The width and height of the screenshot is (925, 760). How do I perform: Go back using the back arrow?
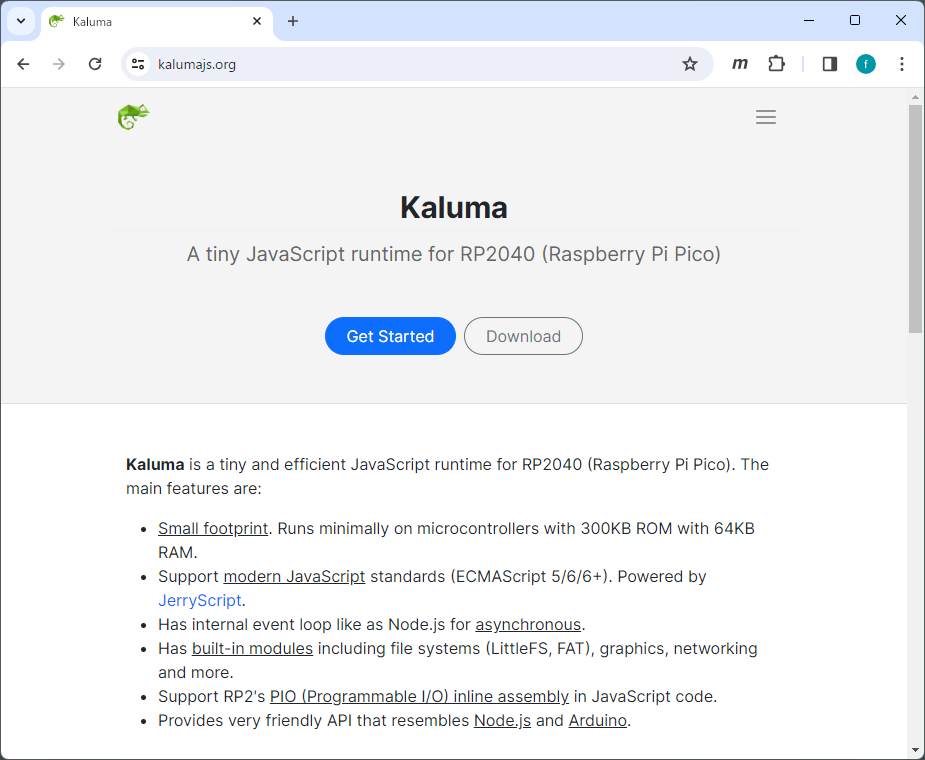(23, 63)
